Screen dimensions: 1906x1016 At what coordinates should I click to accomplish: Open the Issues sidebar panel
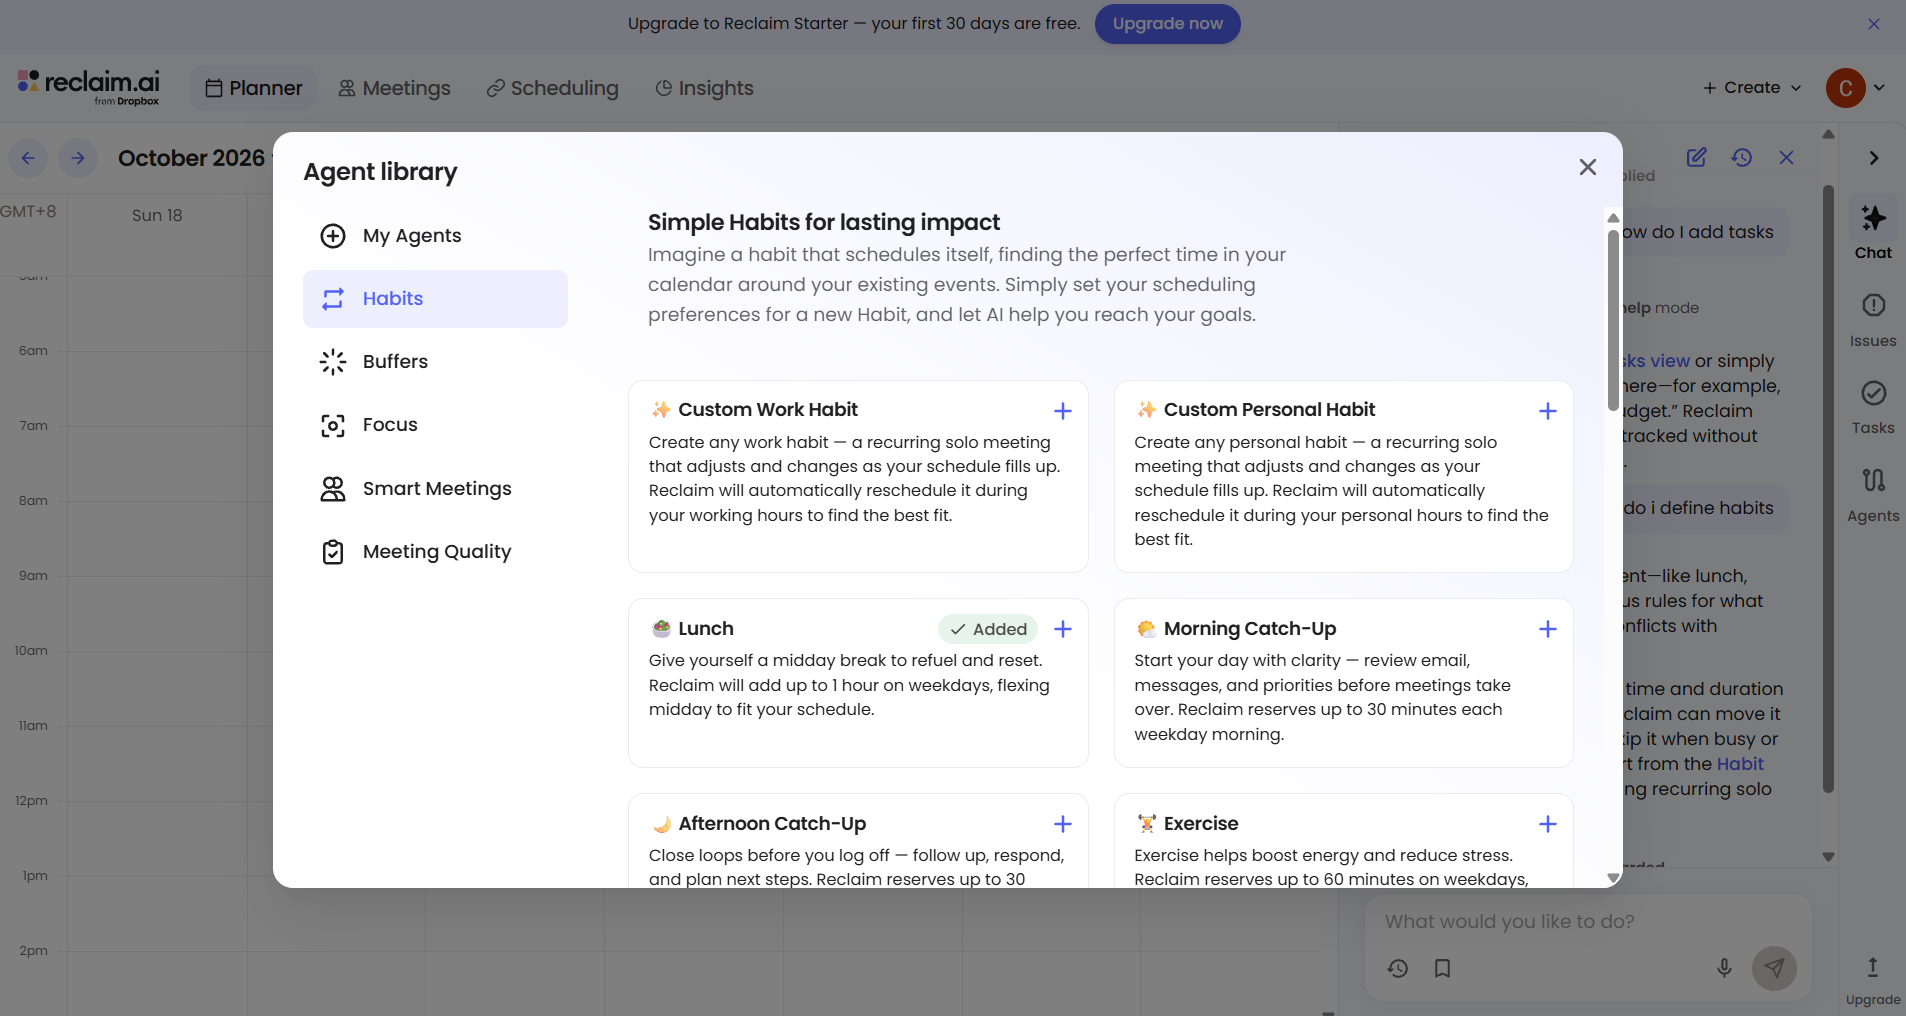(1873, 320)
